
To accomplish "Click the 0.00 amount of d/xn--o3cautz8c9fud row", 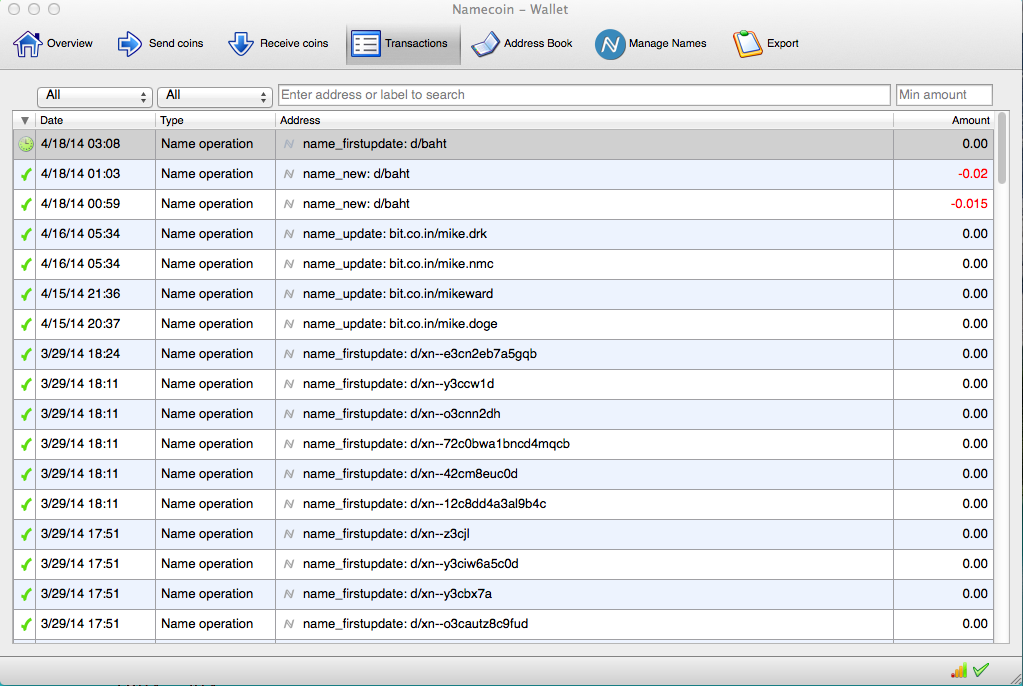I will pyautogui.click(x=975, y=625).
